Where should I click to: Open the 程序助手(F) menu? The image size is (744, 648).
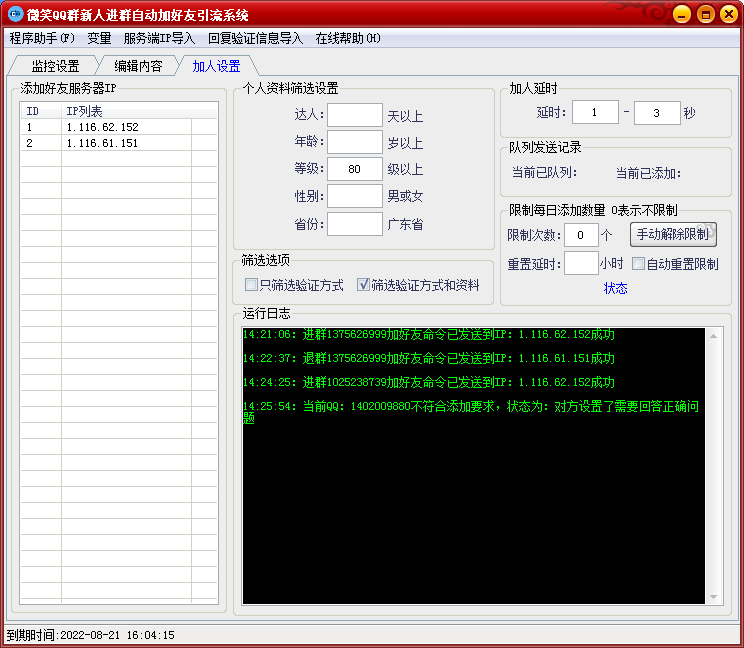(42, 38)
